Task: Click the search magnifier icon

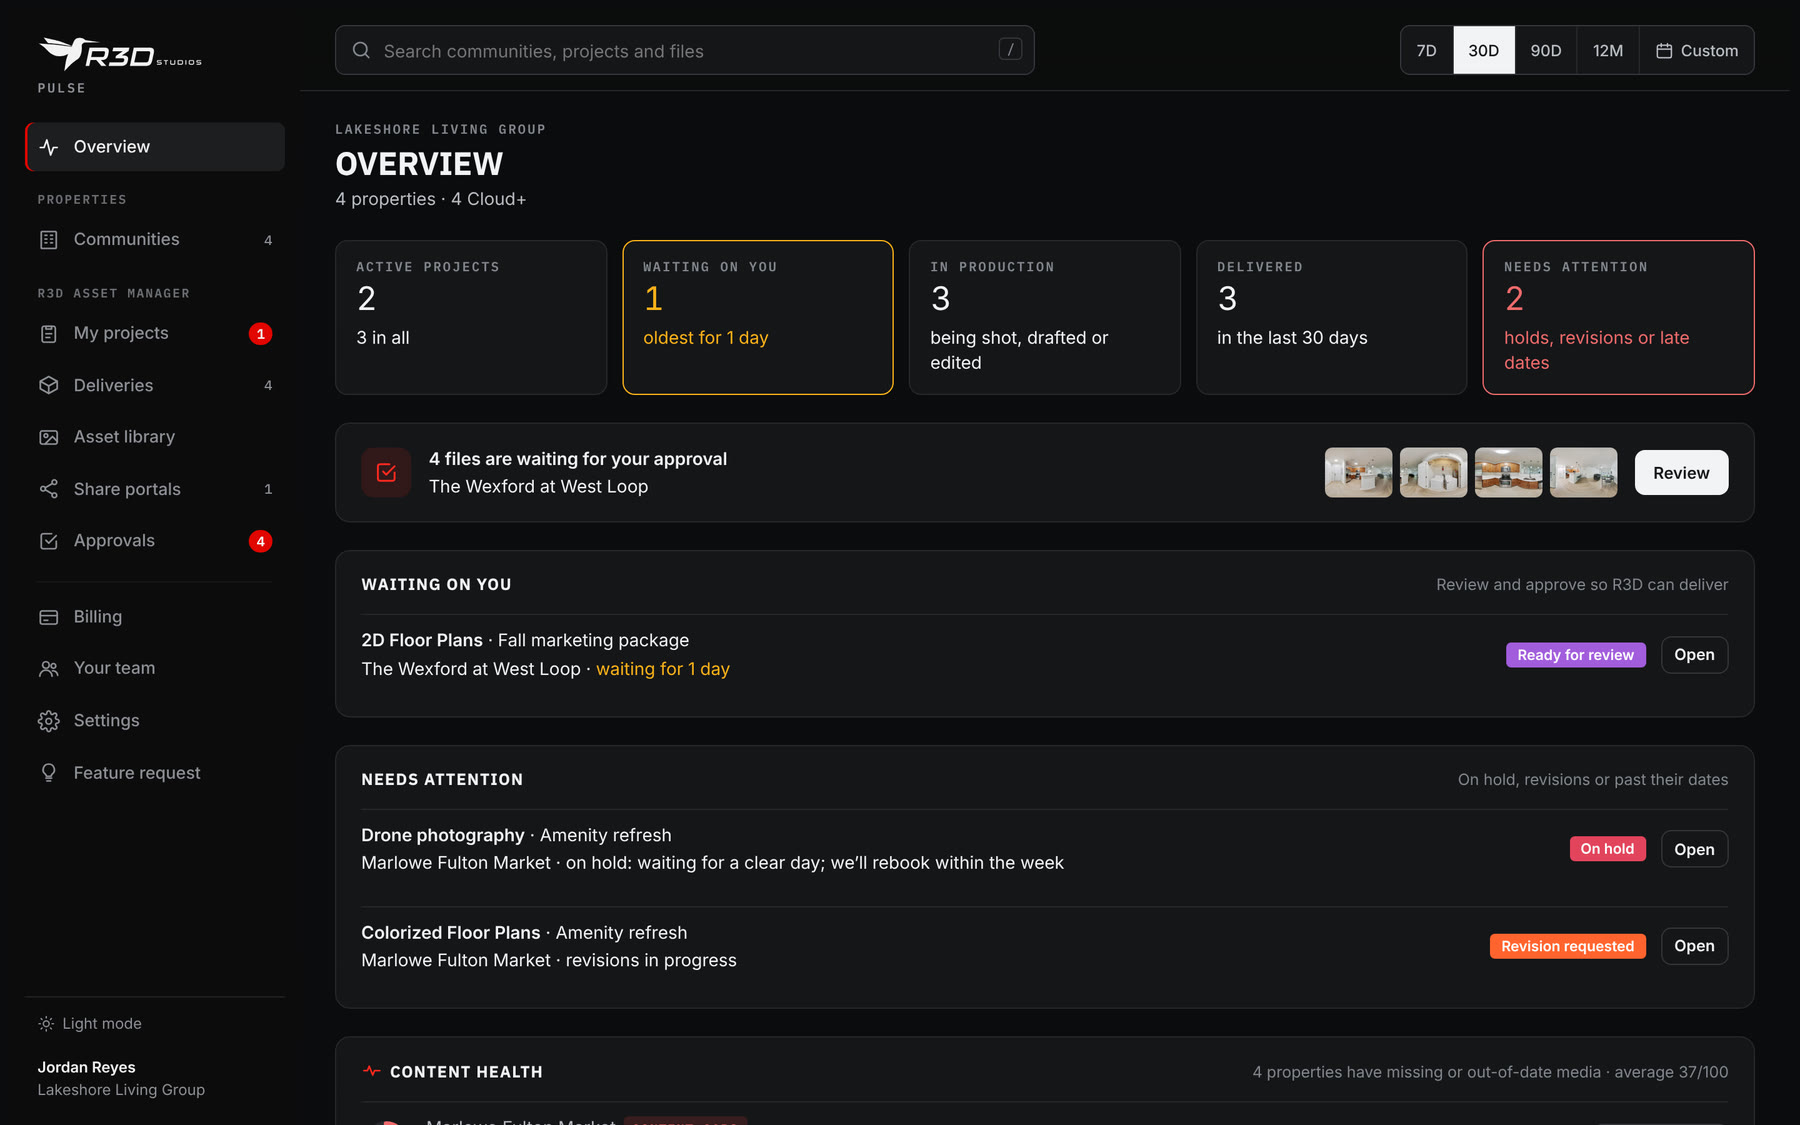Action: tap(361, 50)
